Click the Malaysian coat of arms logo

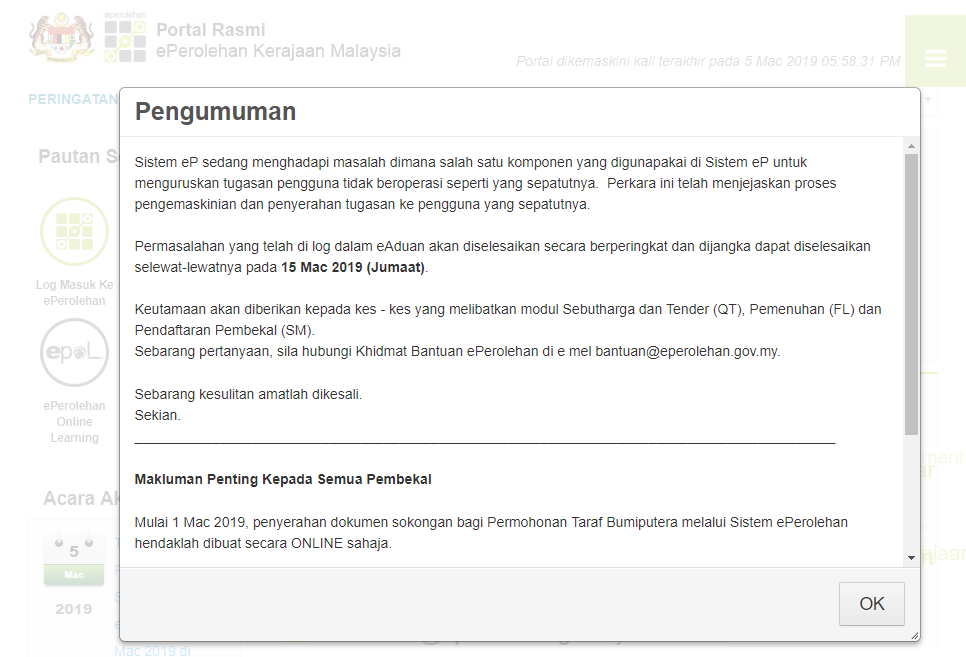[x=61, y=38]
